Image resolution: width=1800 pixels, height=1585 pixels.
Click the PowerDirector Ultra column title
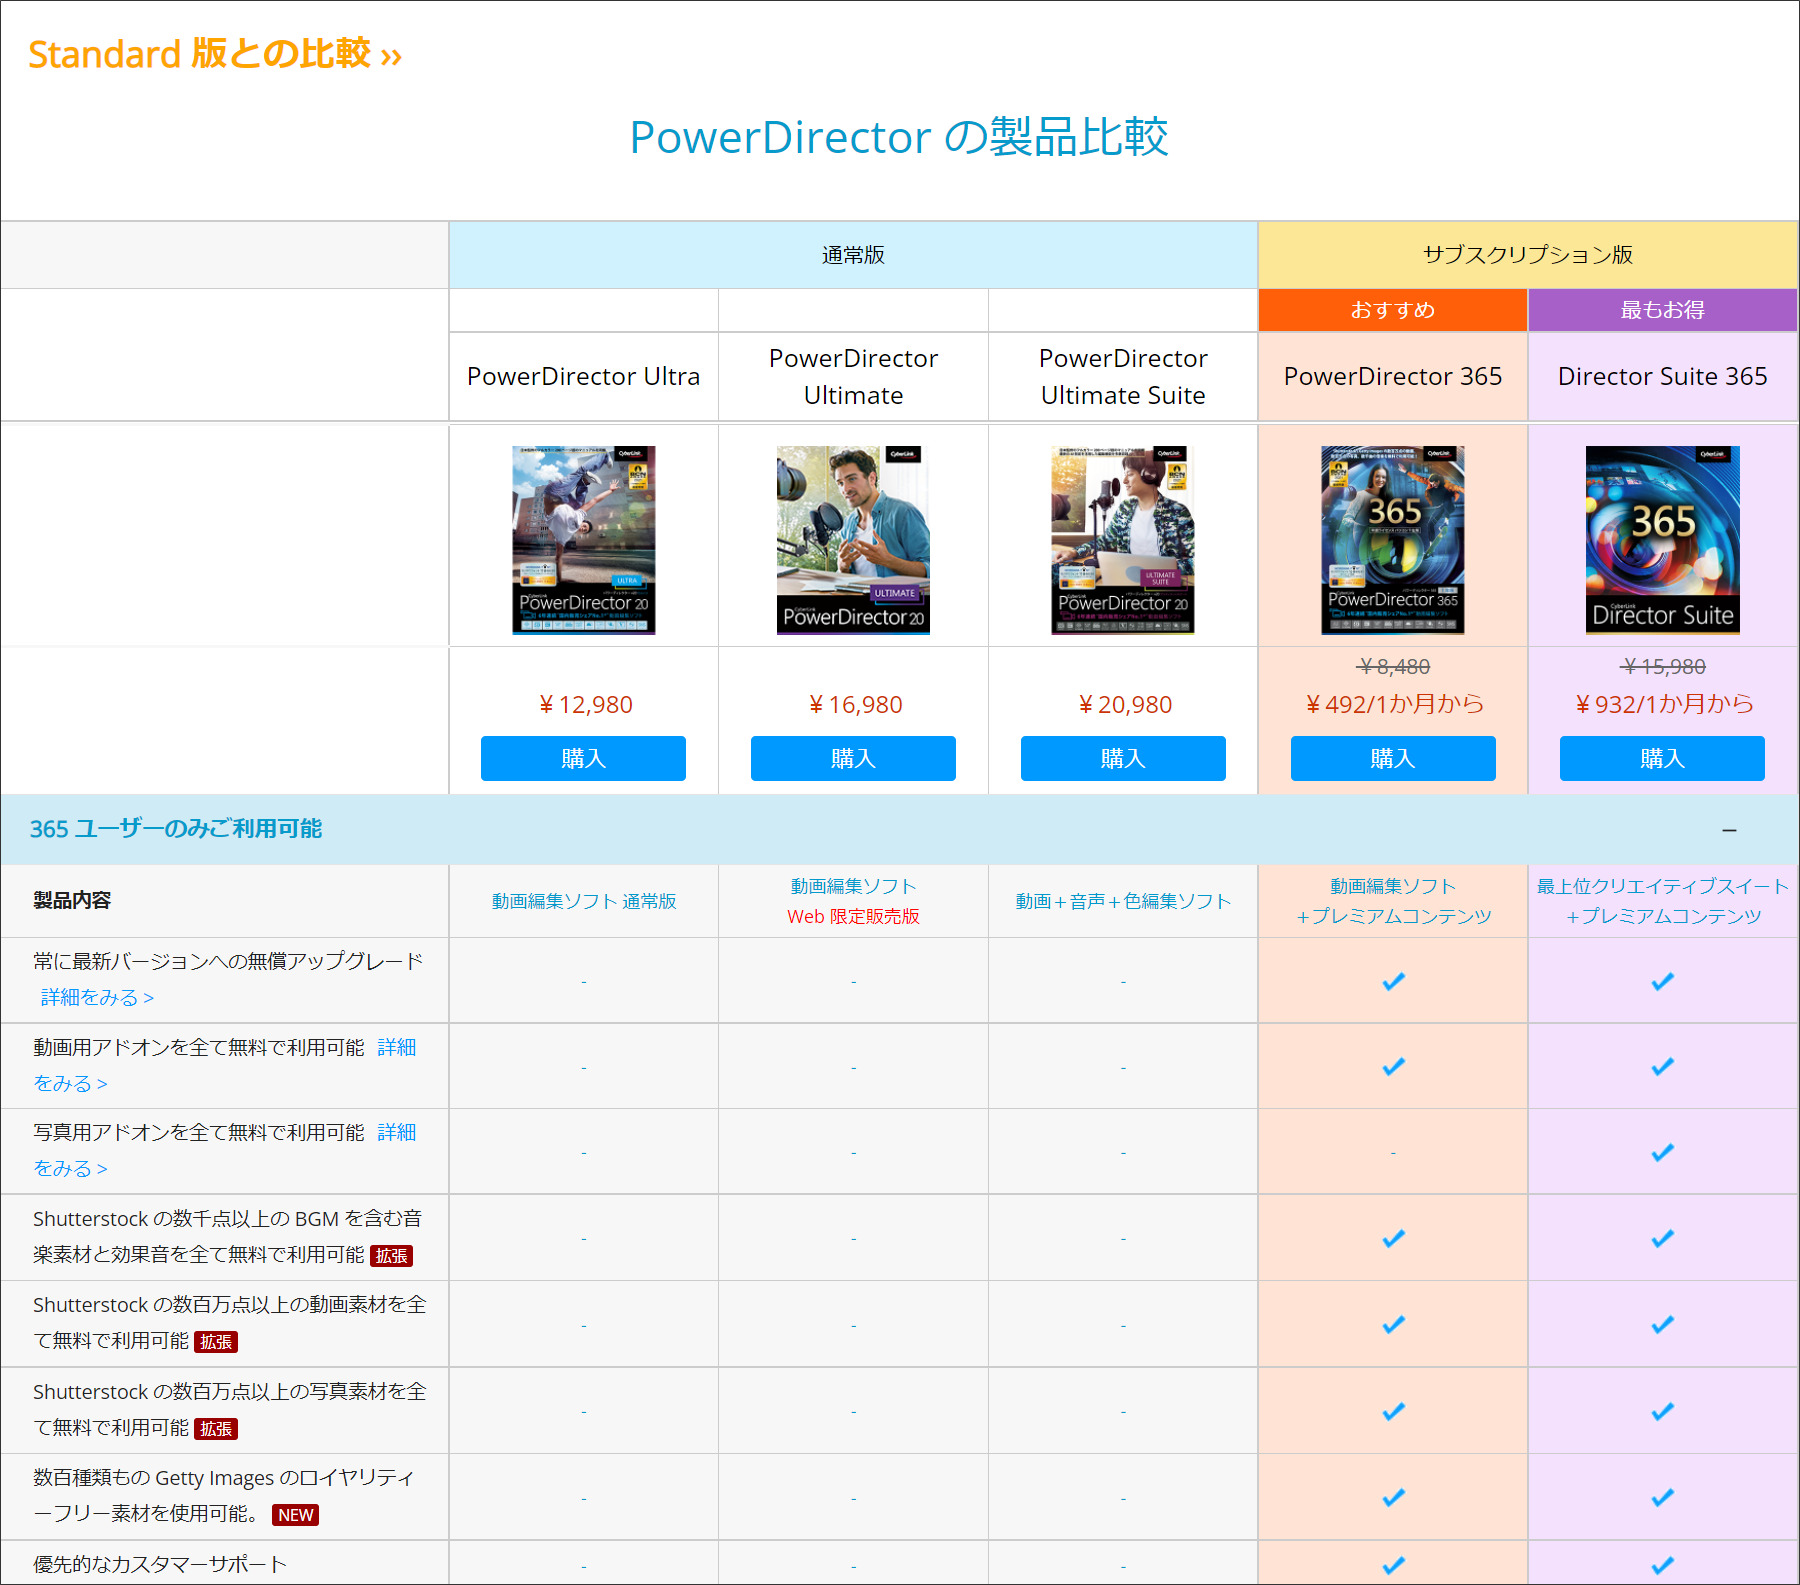583,376
